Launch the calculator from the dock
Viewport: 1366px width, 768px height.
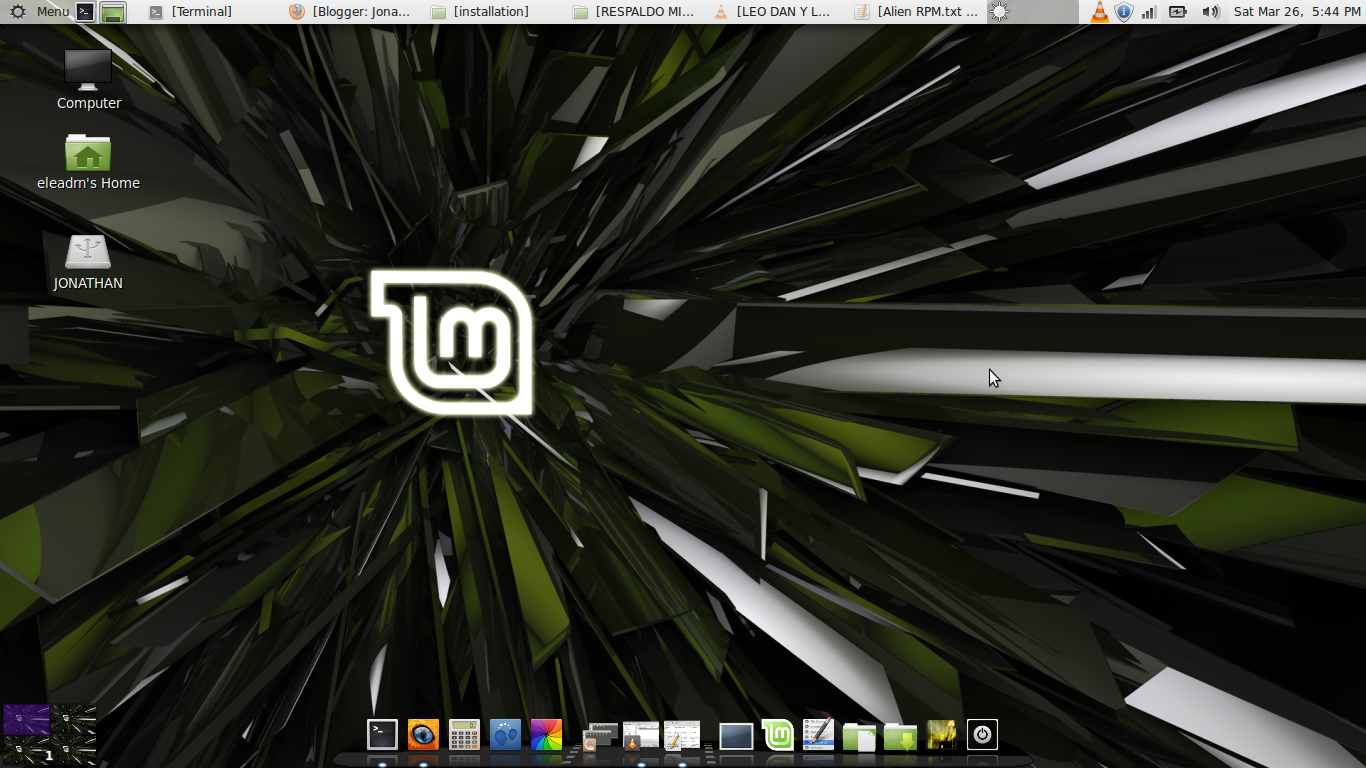464,735
